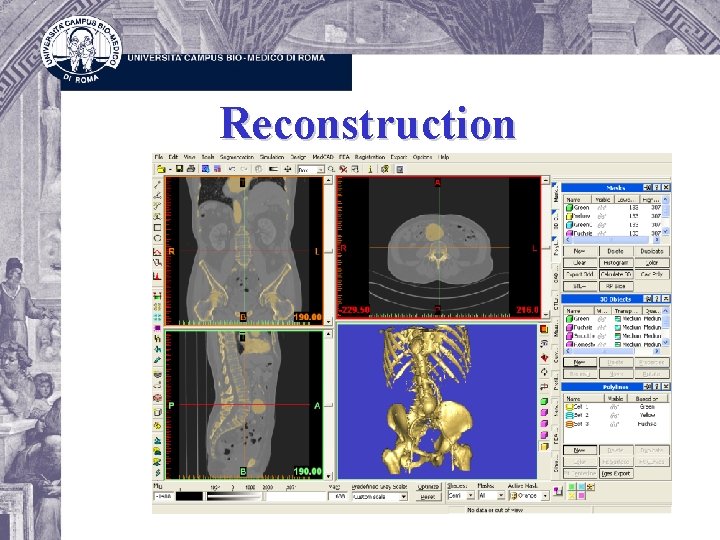720x540 pixels.
Task: Click the Open project folder icon
Action: [x=161, y=169]
